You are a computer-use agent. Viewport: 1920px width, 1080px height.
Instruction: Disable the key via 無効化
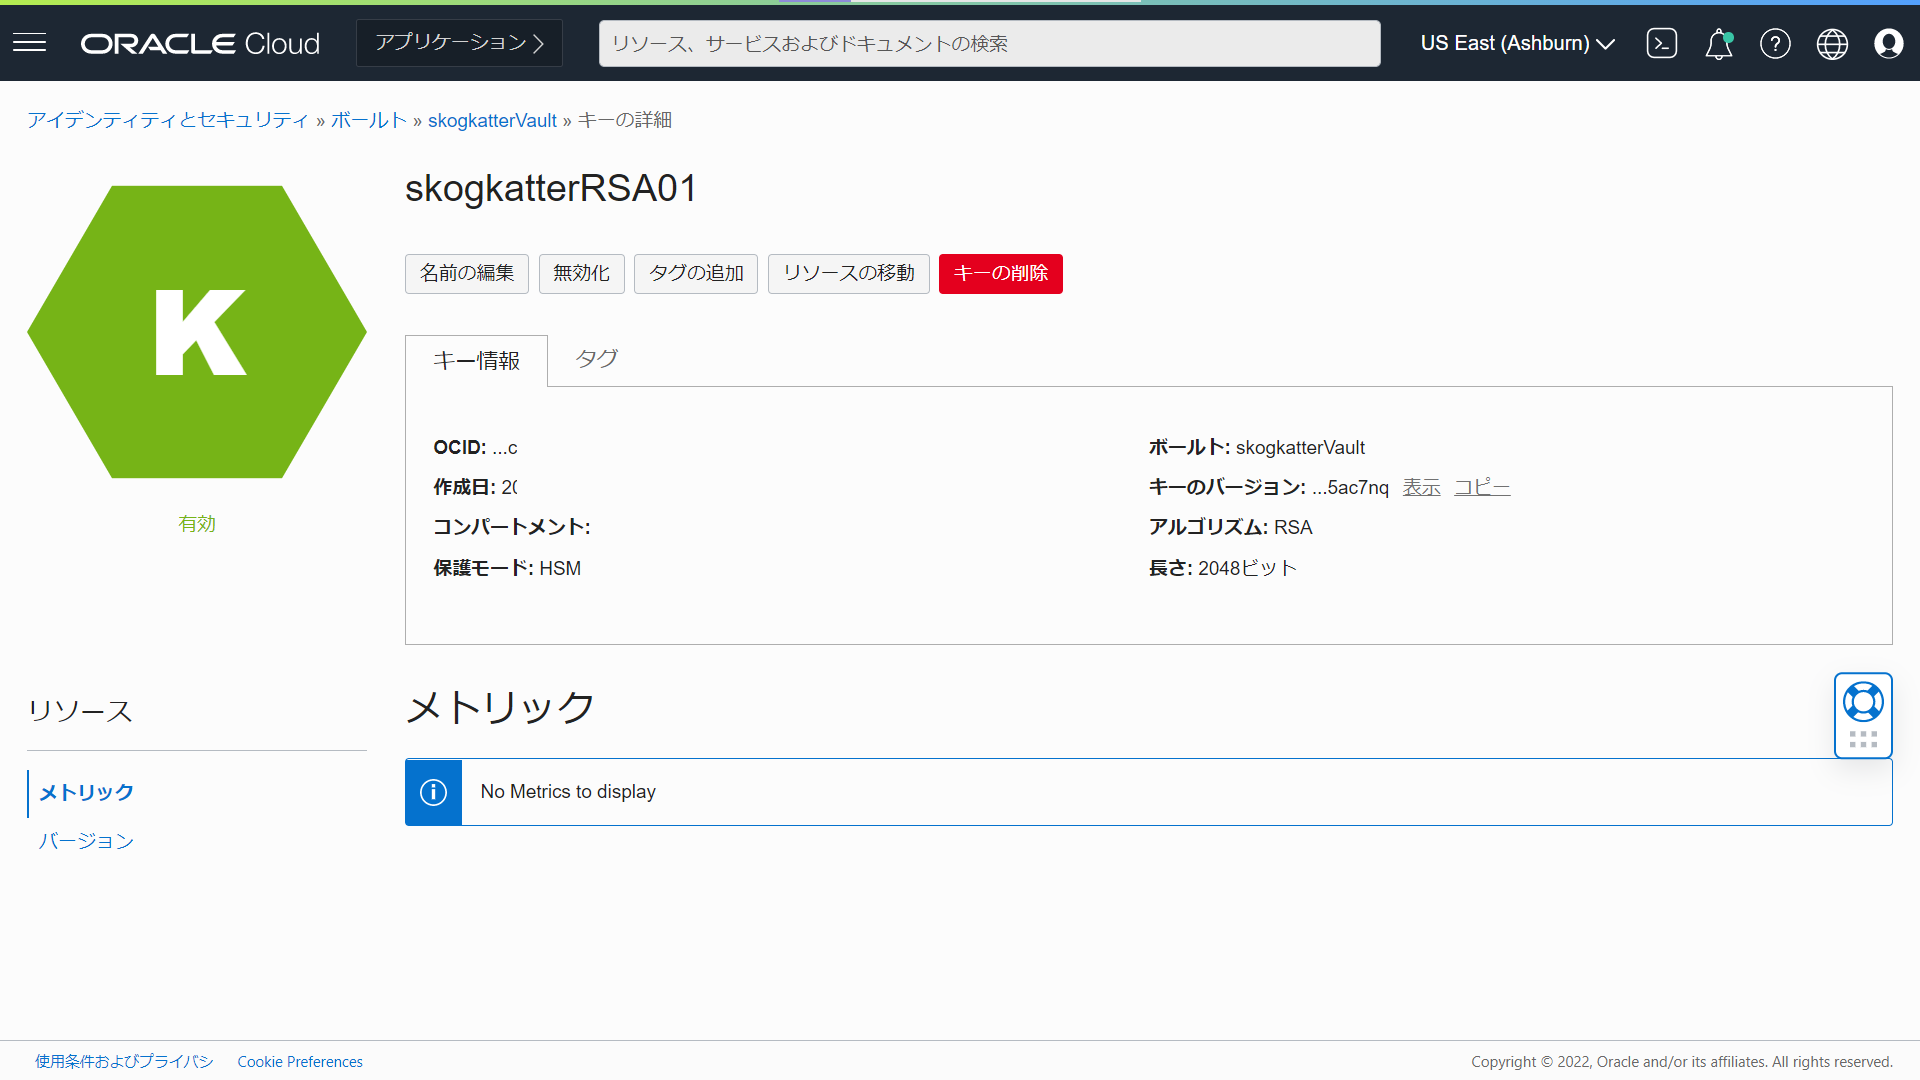click(581, 273)
